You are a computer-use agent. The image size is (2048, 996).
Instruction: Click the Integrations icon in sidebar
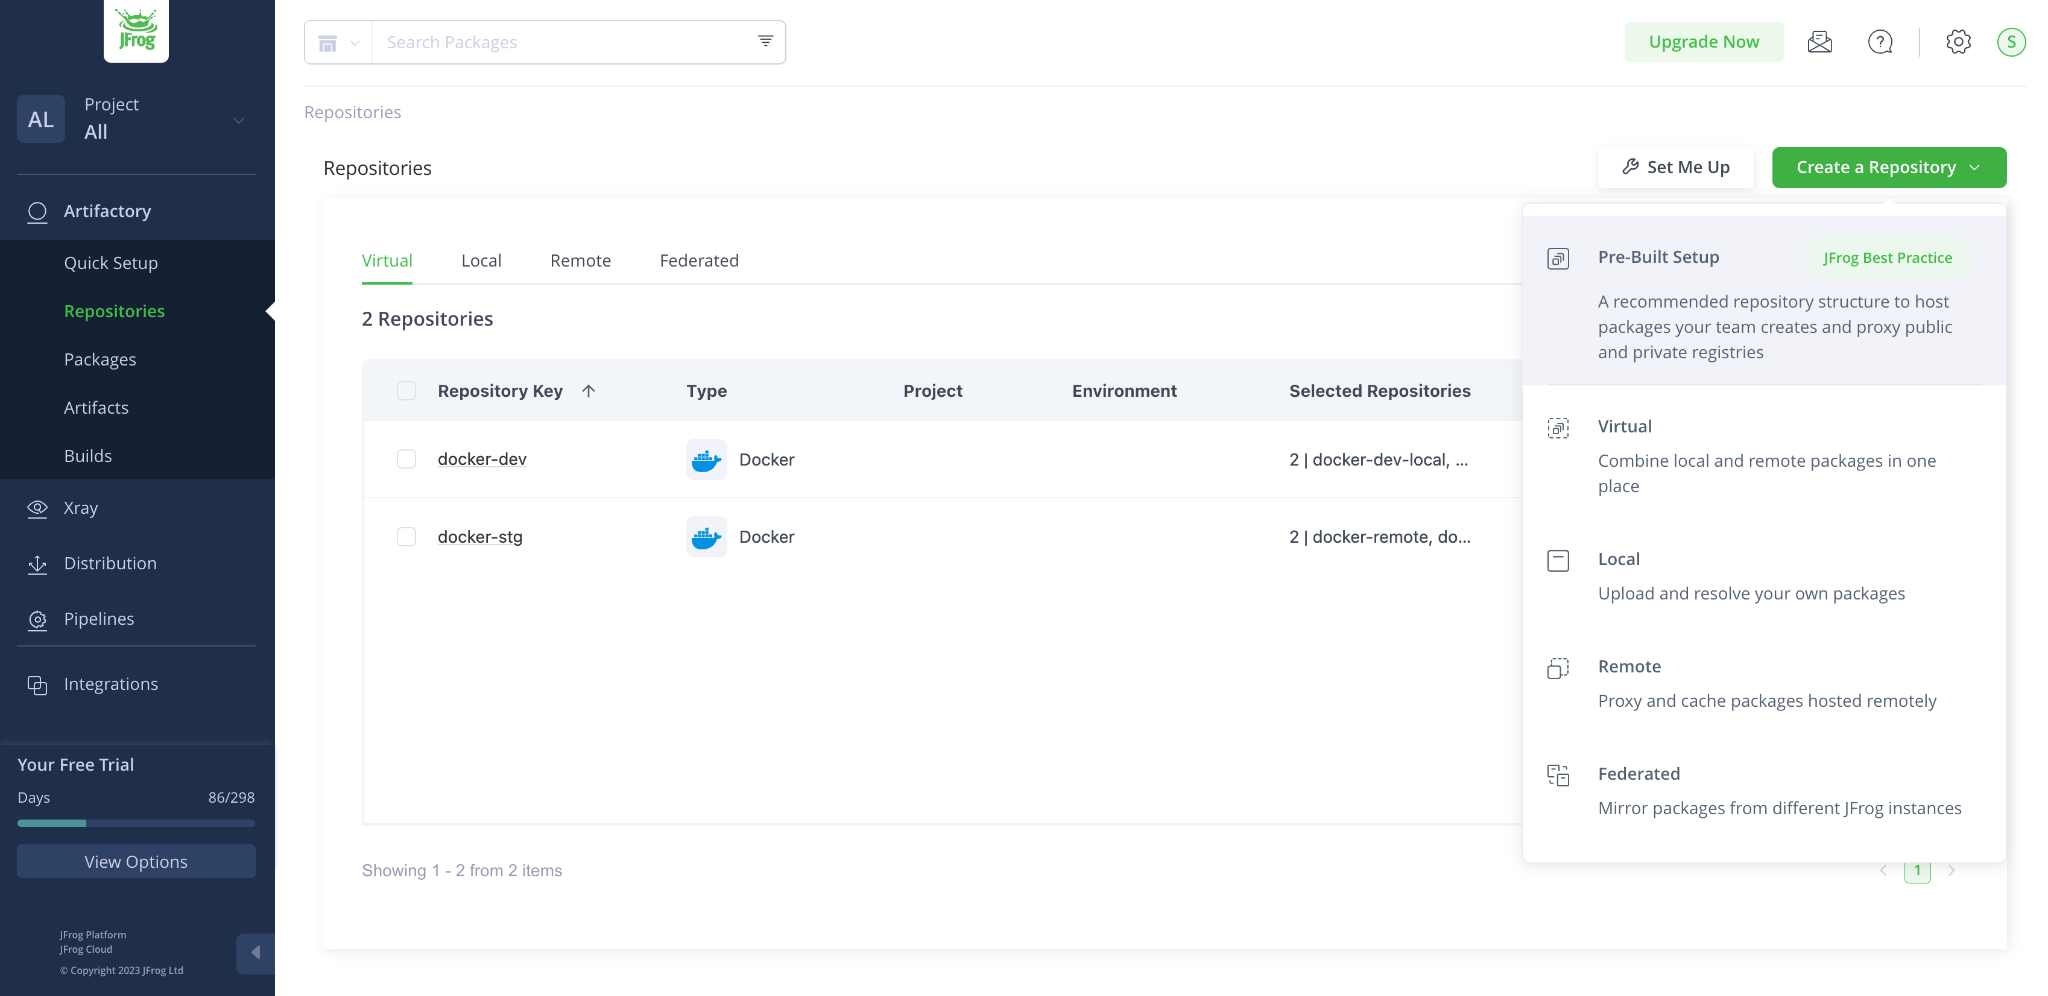pyautogui.click(x=38, y=685)
